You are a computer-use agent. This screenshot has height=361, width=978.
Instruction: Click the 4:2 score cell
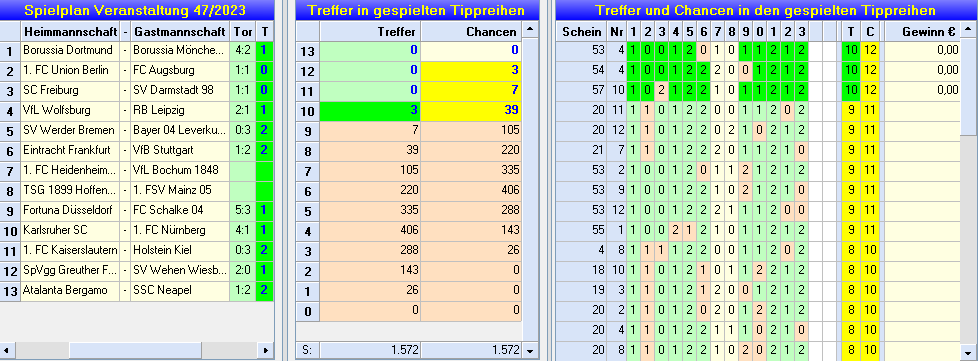pos(243,51)
